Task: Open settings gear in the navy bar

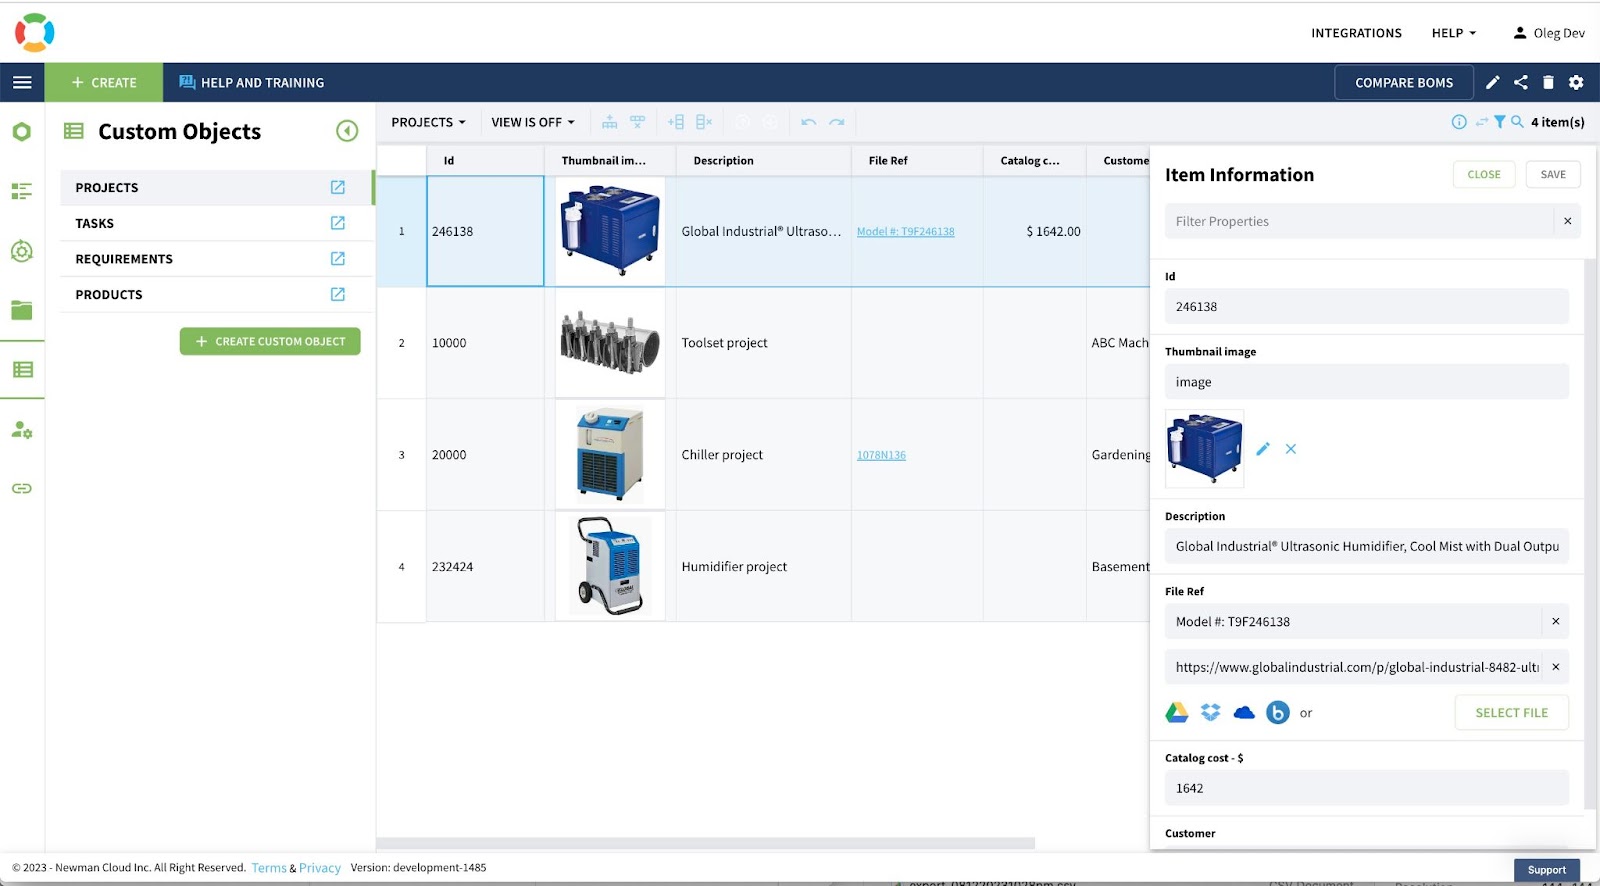Action: (1576, 83)
